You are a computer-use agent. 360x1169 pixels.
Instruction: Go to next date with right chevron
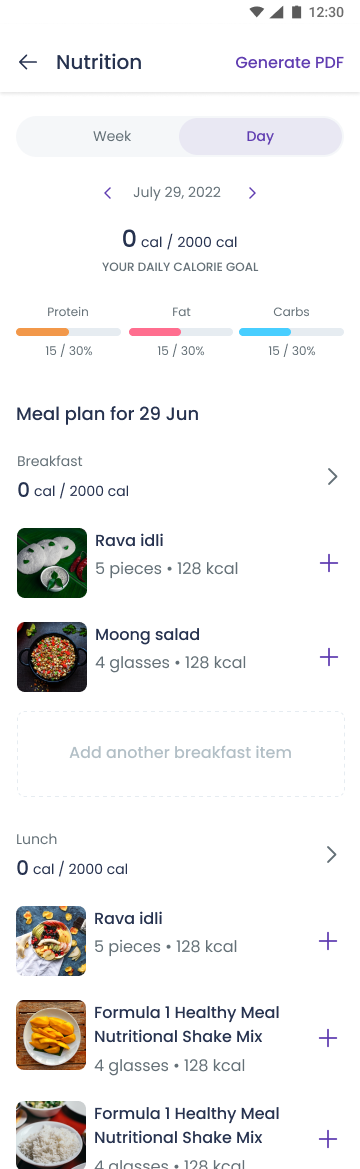point(252,193)
